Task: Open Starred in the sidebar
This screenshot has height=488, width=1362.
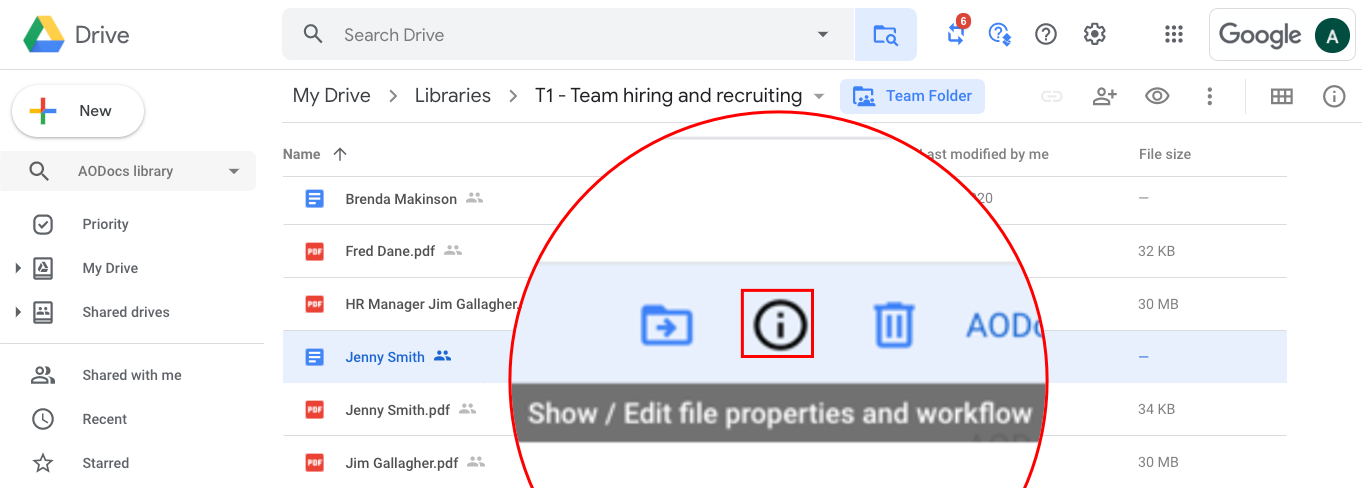Action: [106, 463]
